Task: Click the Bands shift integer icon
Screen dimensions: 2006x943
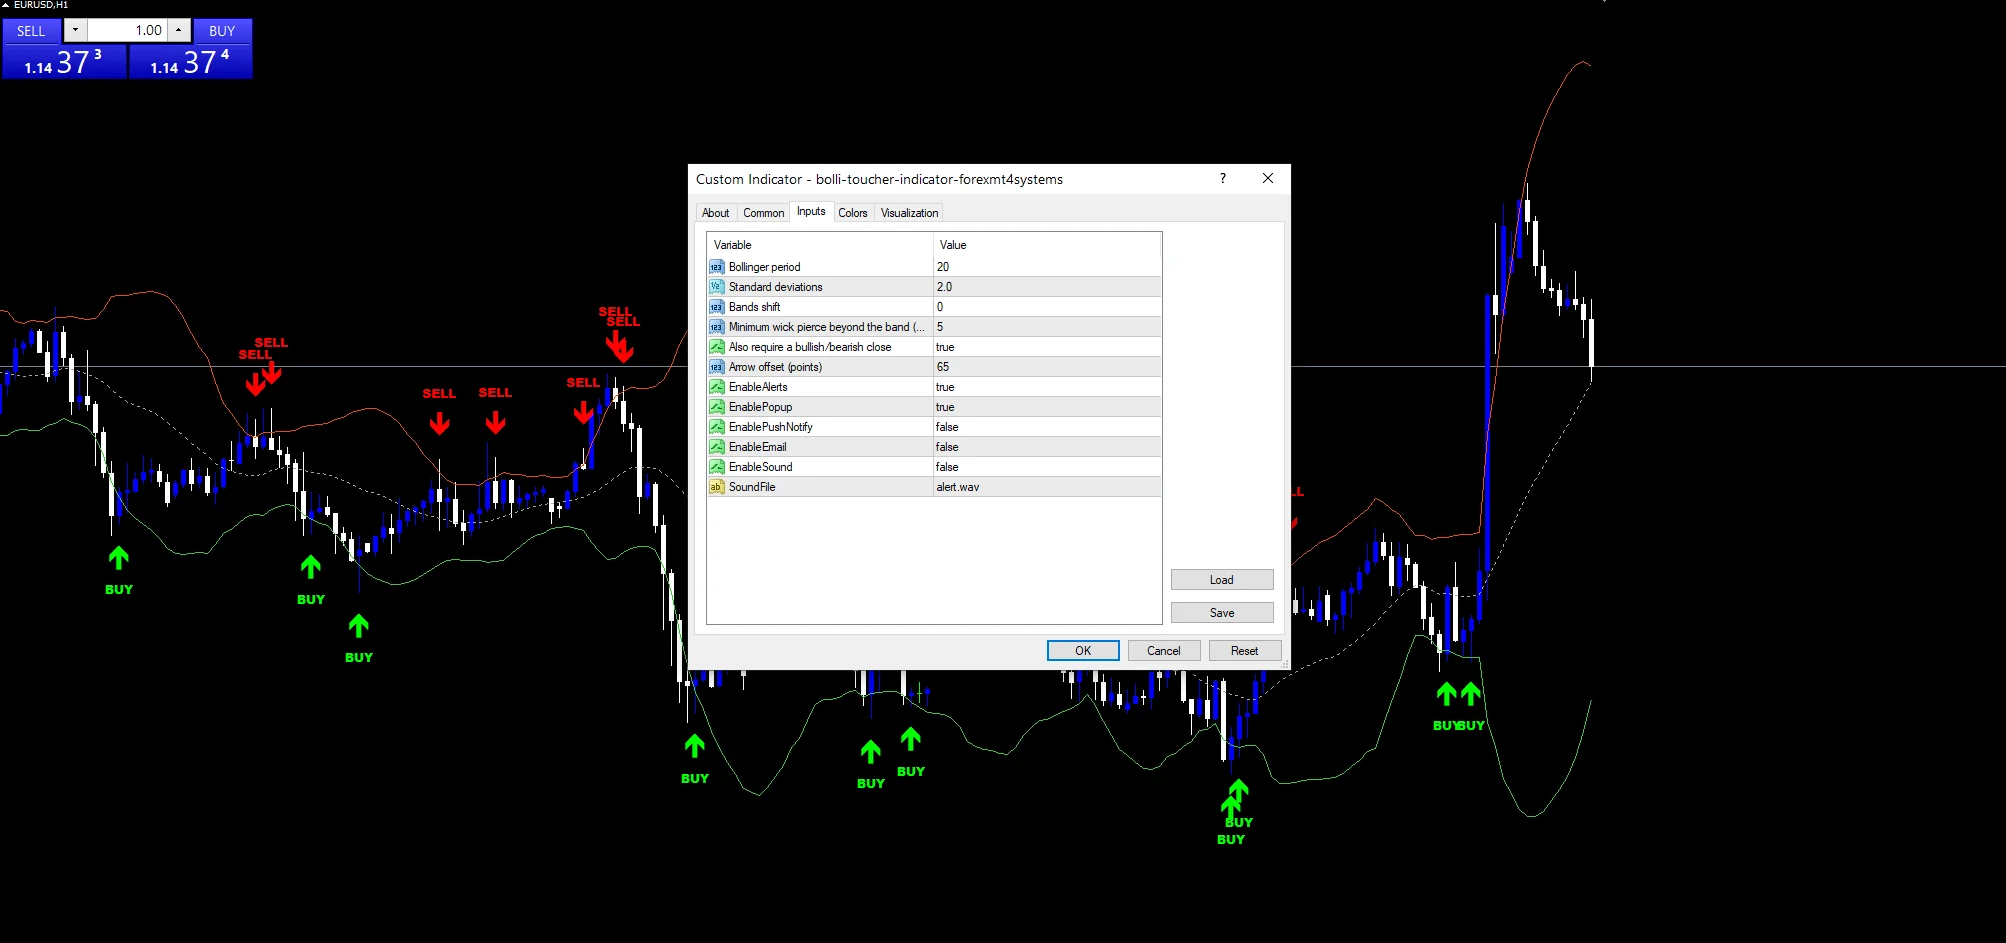Action: point(716,307)
